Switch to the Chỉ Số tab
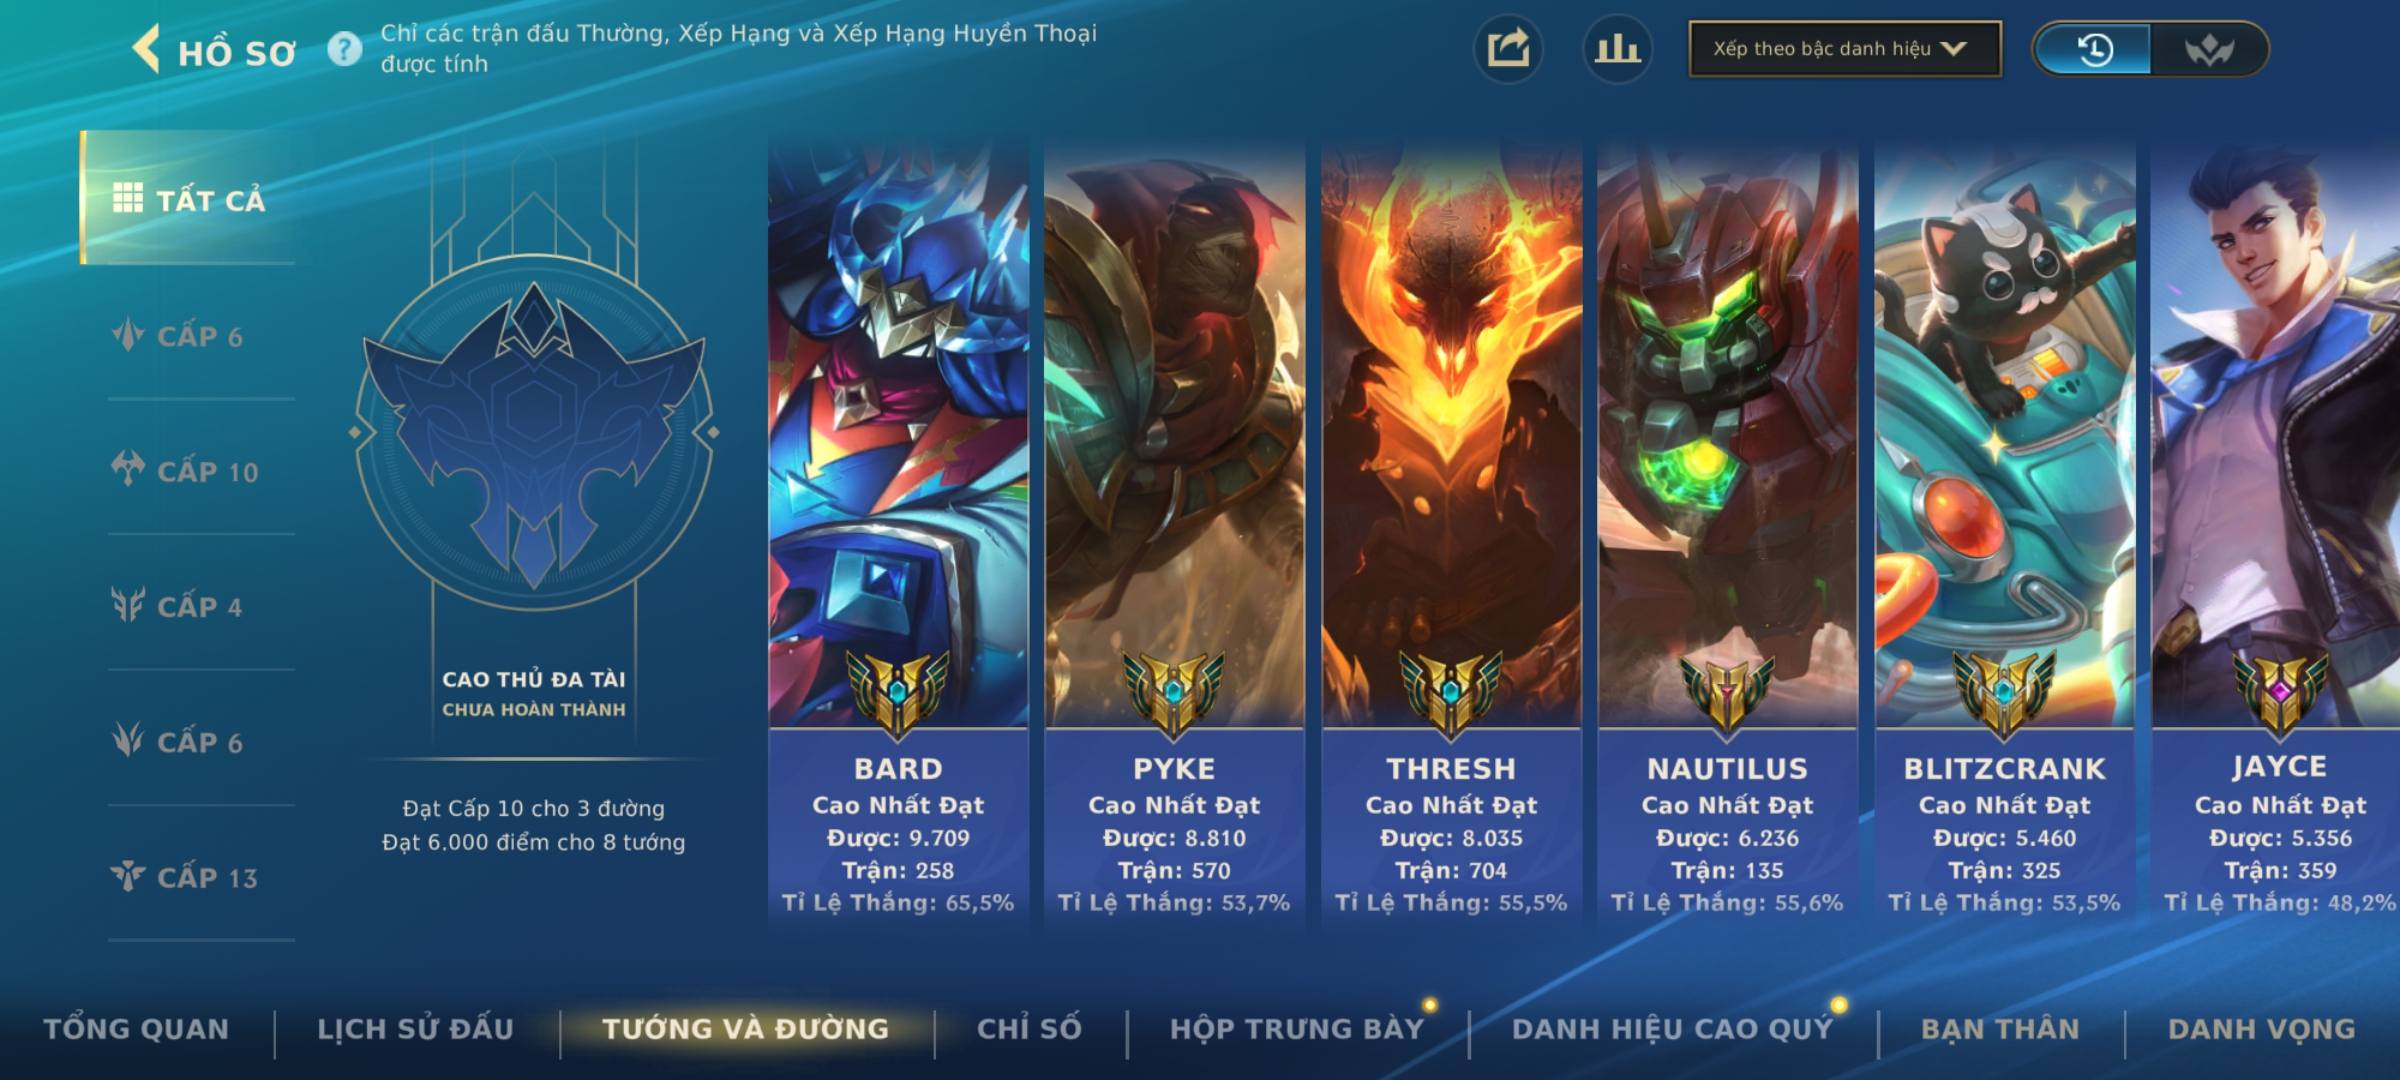 (1029, 1029)
